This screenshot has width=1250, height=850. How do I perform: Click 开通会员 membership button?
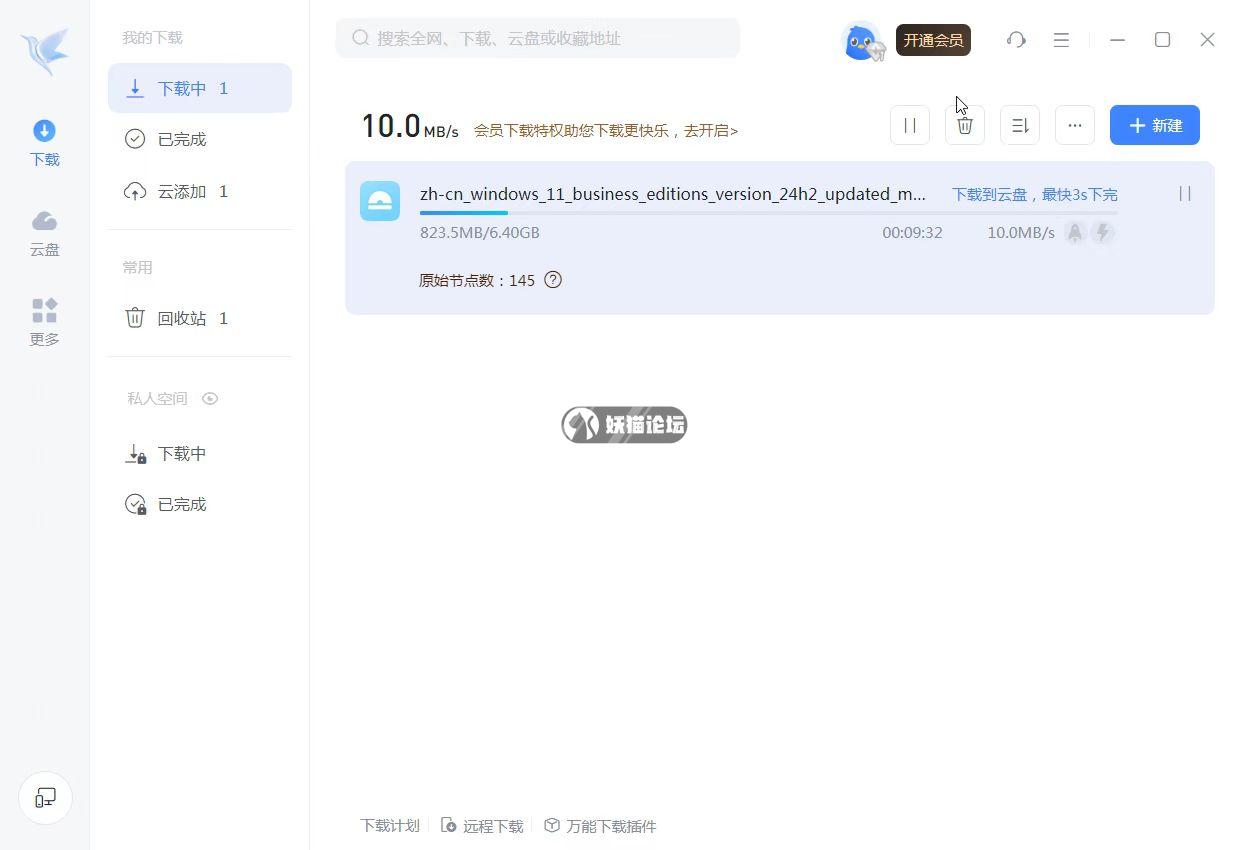tap(933, 40)
